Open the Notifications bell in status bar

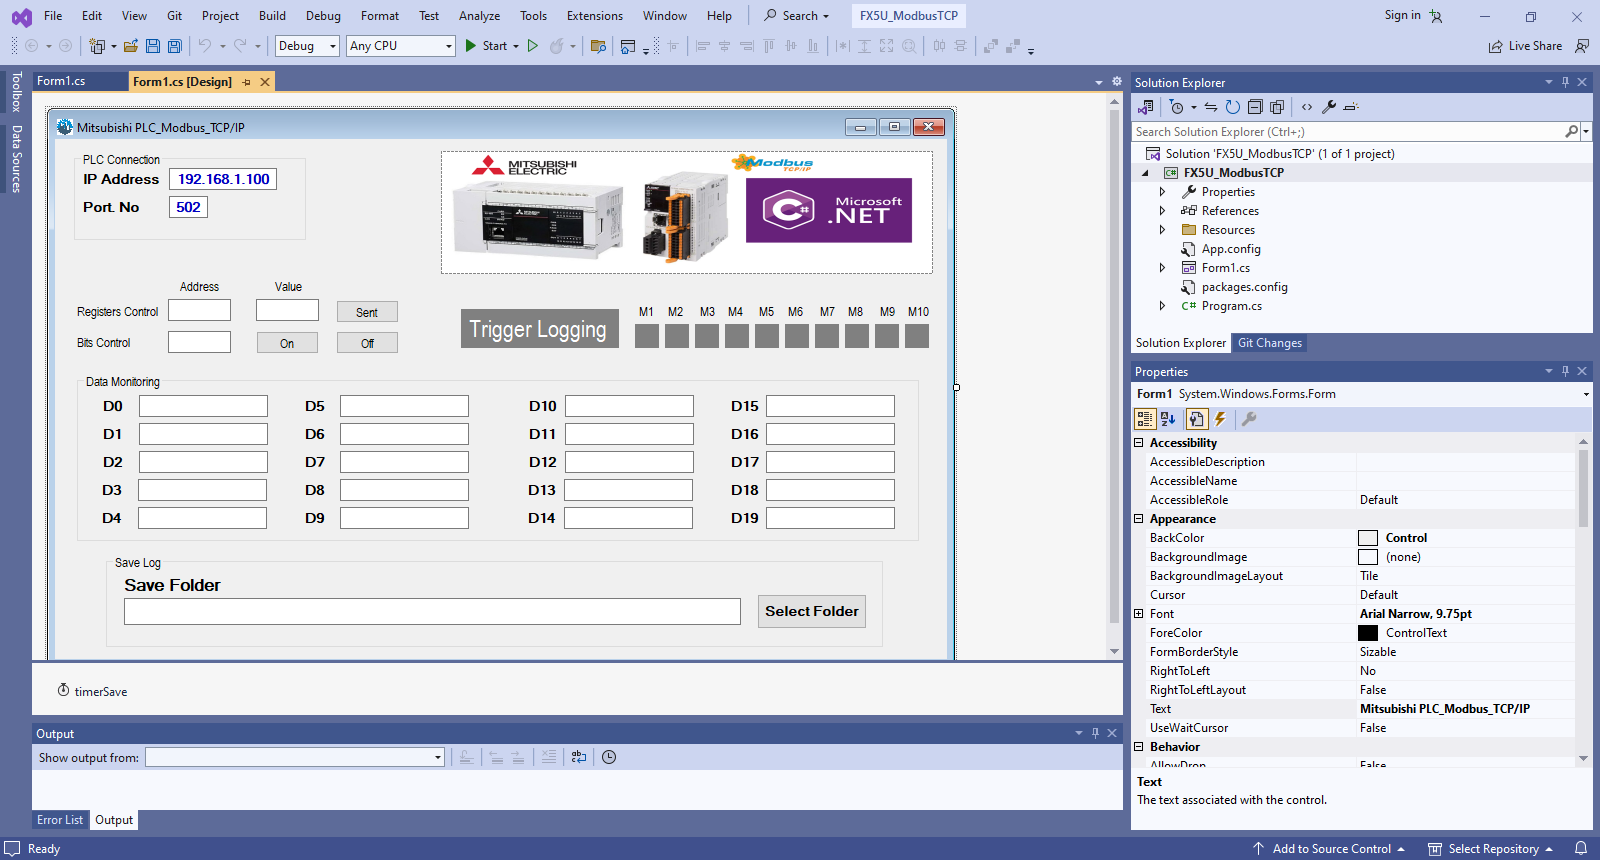click(x=1581, y=849)
